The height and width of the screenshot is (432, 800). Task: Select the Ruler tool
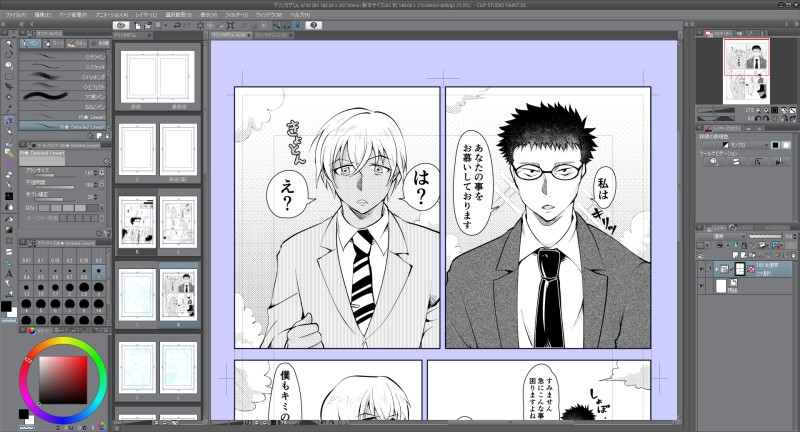click(x=9, y=263)
